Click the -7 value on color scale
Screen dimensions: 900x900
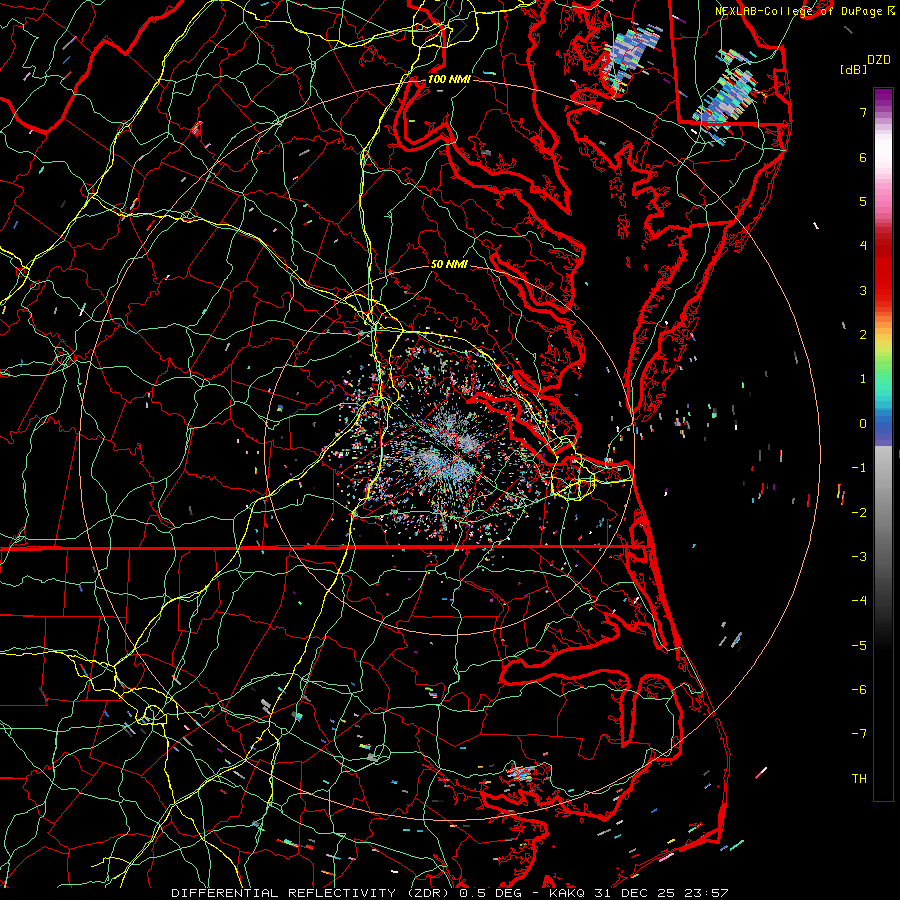[x=859, y=734]
